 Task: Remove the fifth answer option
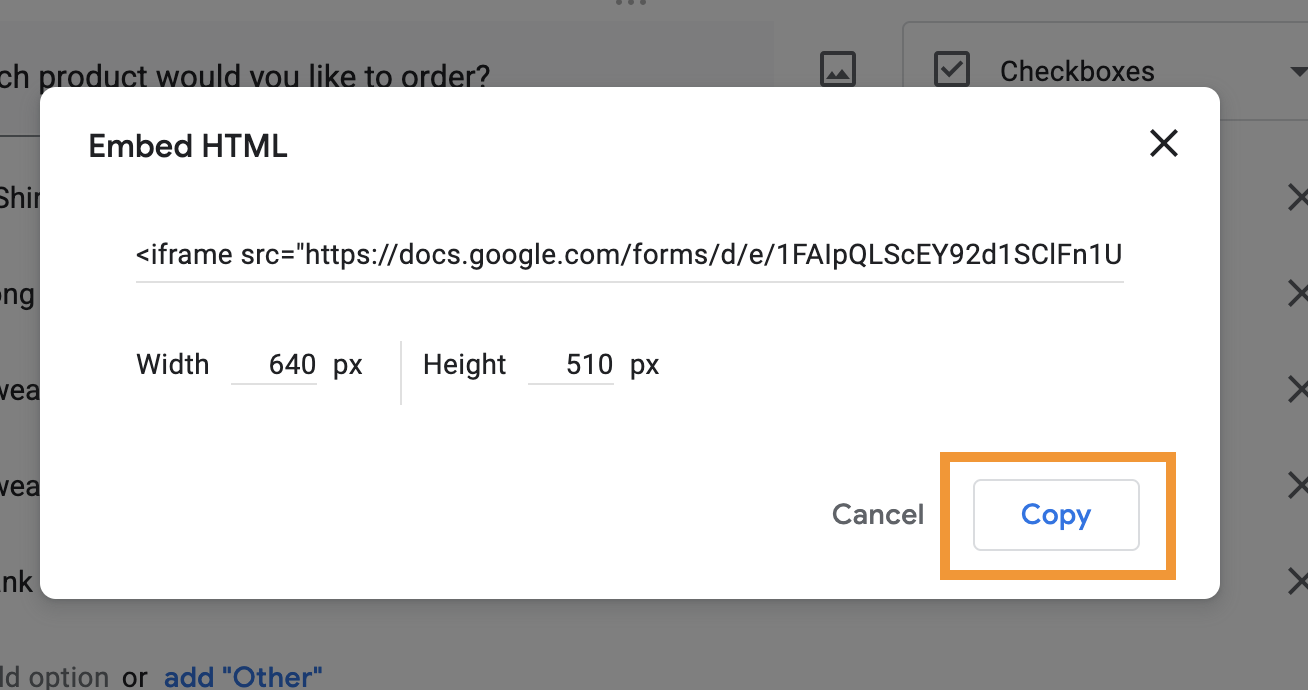(x=1297, y=582)
